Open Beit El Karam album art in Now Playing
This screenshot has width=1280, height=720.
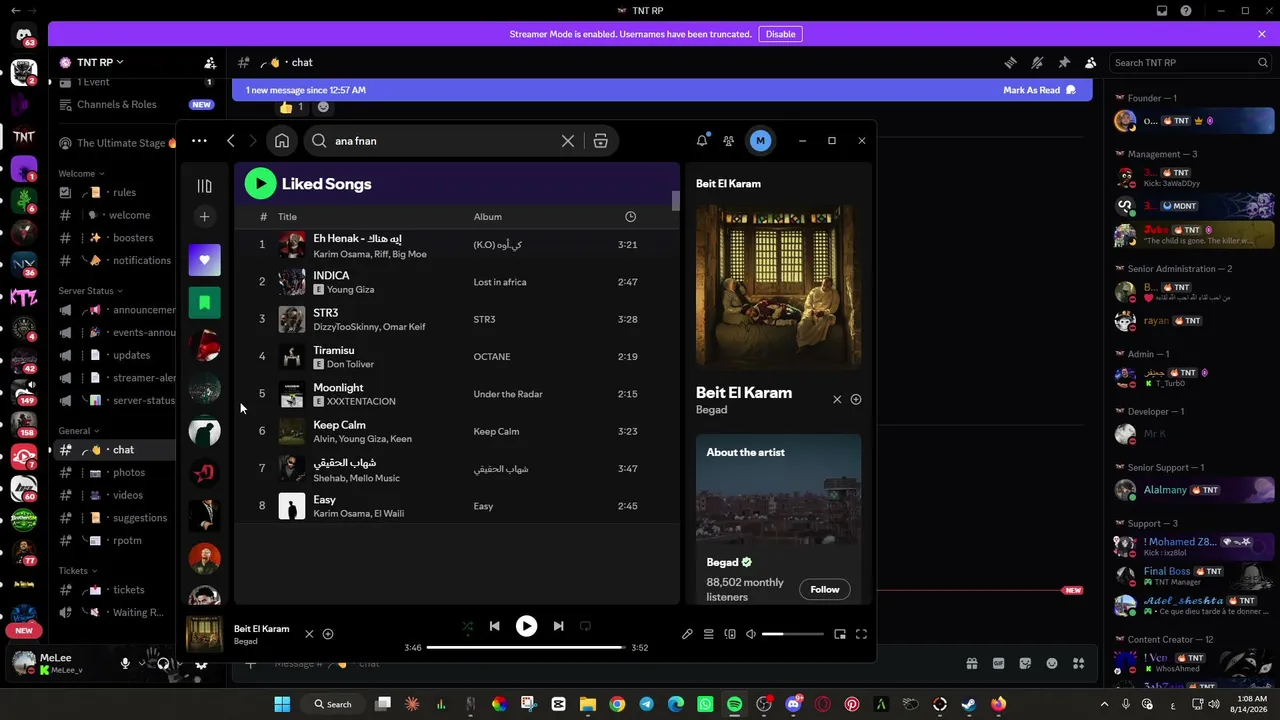[x=778, y=287]
